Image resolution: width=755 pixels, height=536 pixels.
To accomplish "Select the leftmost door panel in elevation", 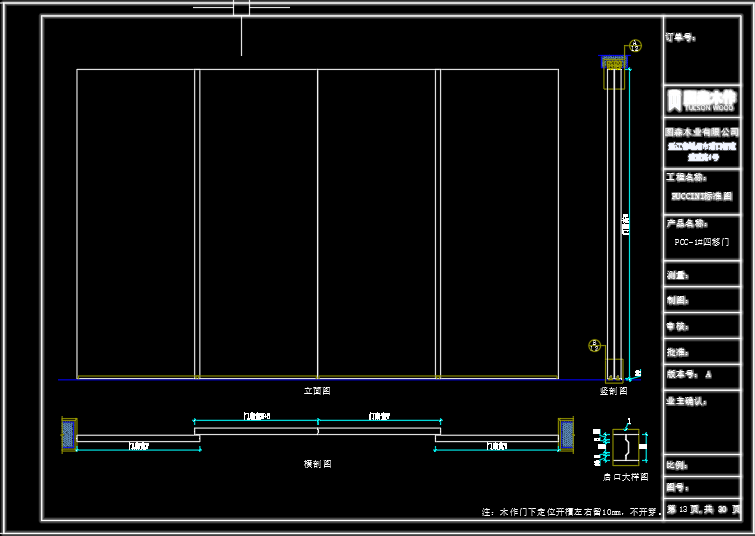I will pyautogui.click(x=136, y=223).
